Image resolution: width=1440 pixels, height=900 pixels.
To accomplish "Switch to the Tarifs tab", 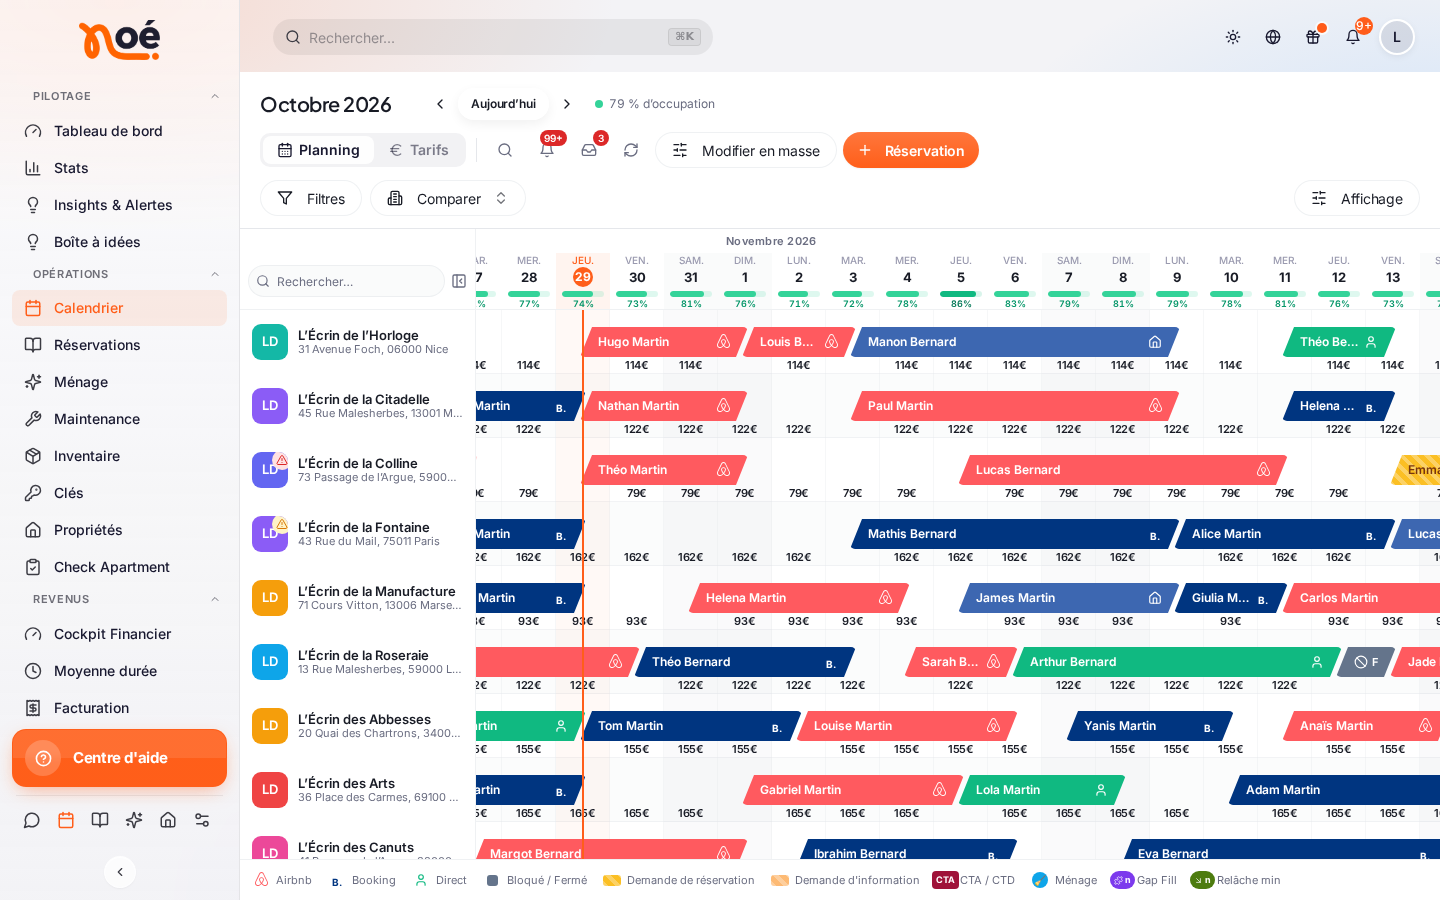I will click(x=419, y=150).
